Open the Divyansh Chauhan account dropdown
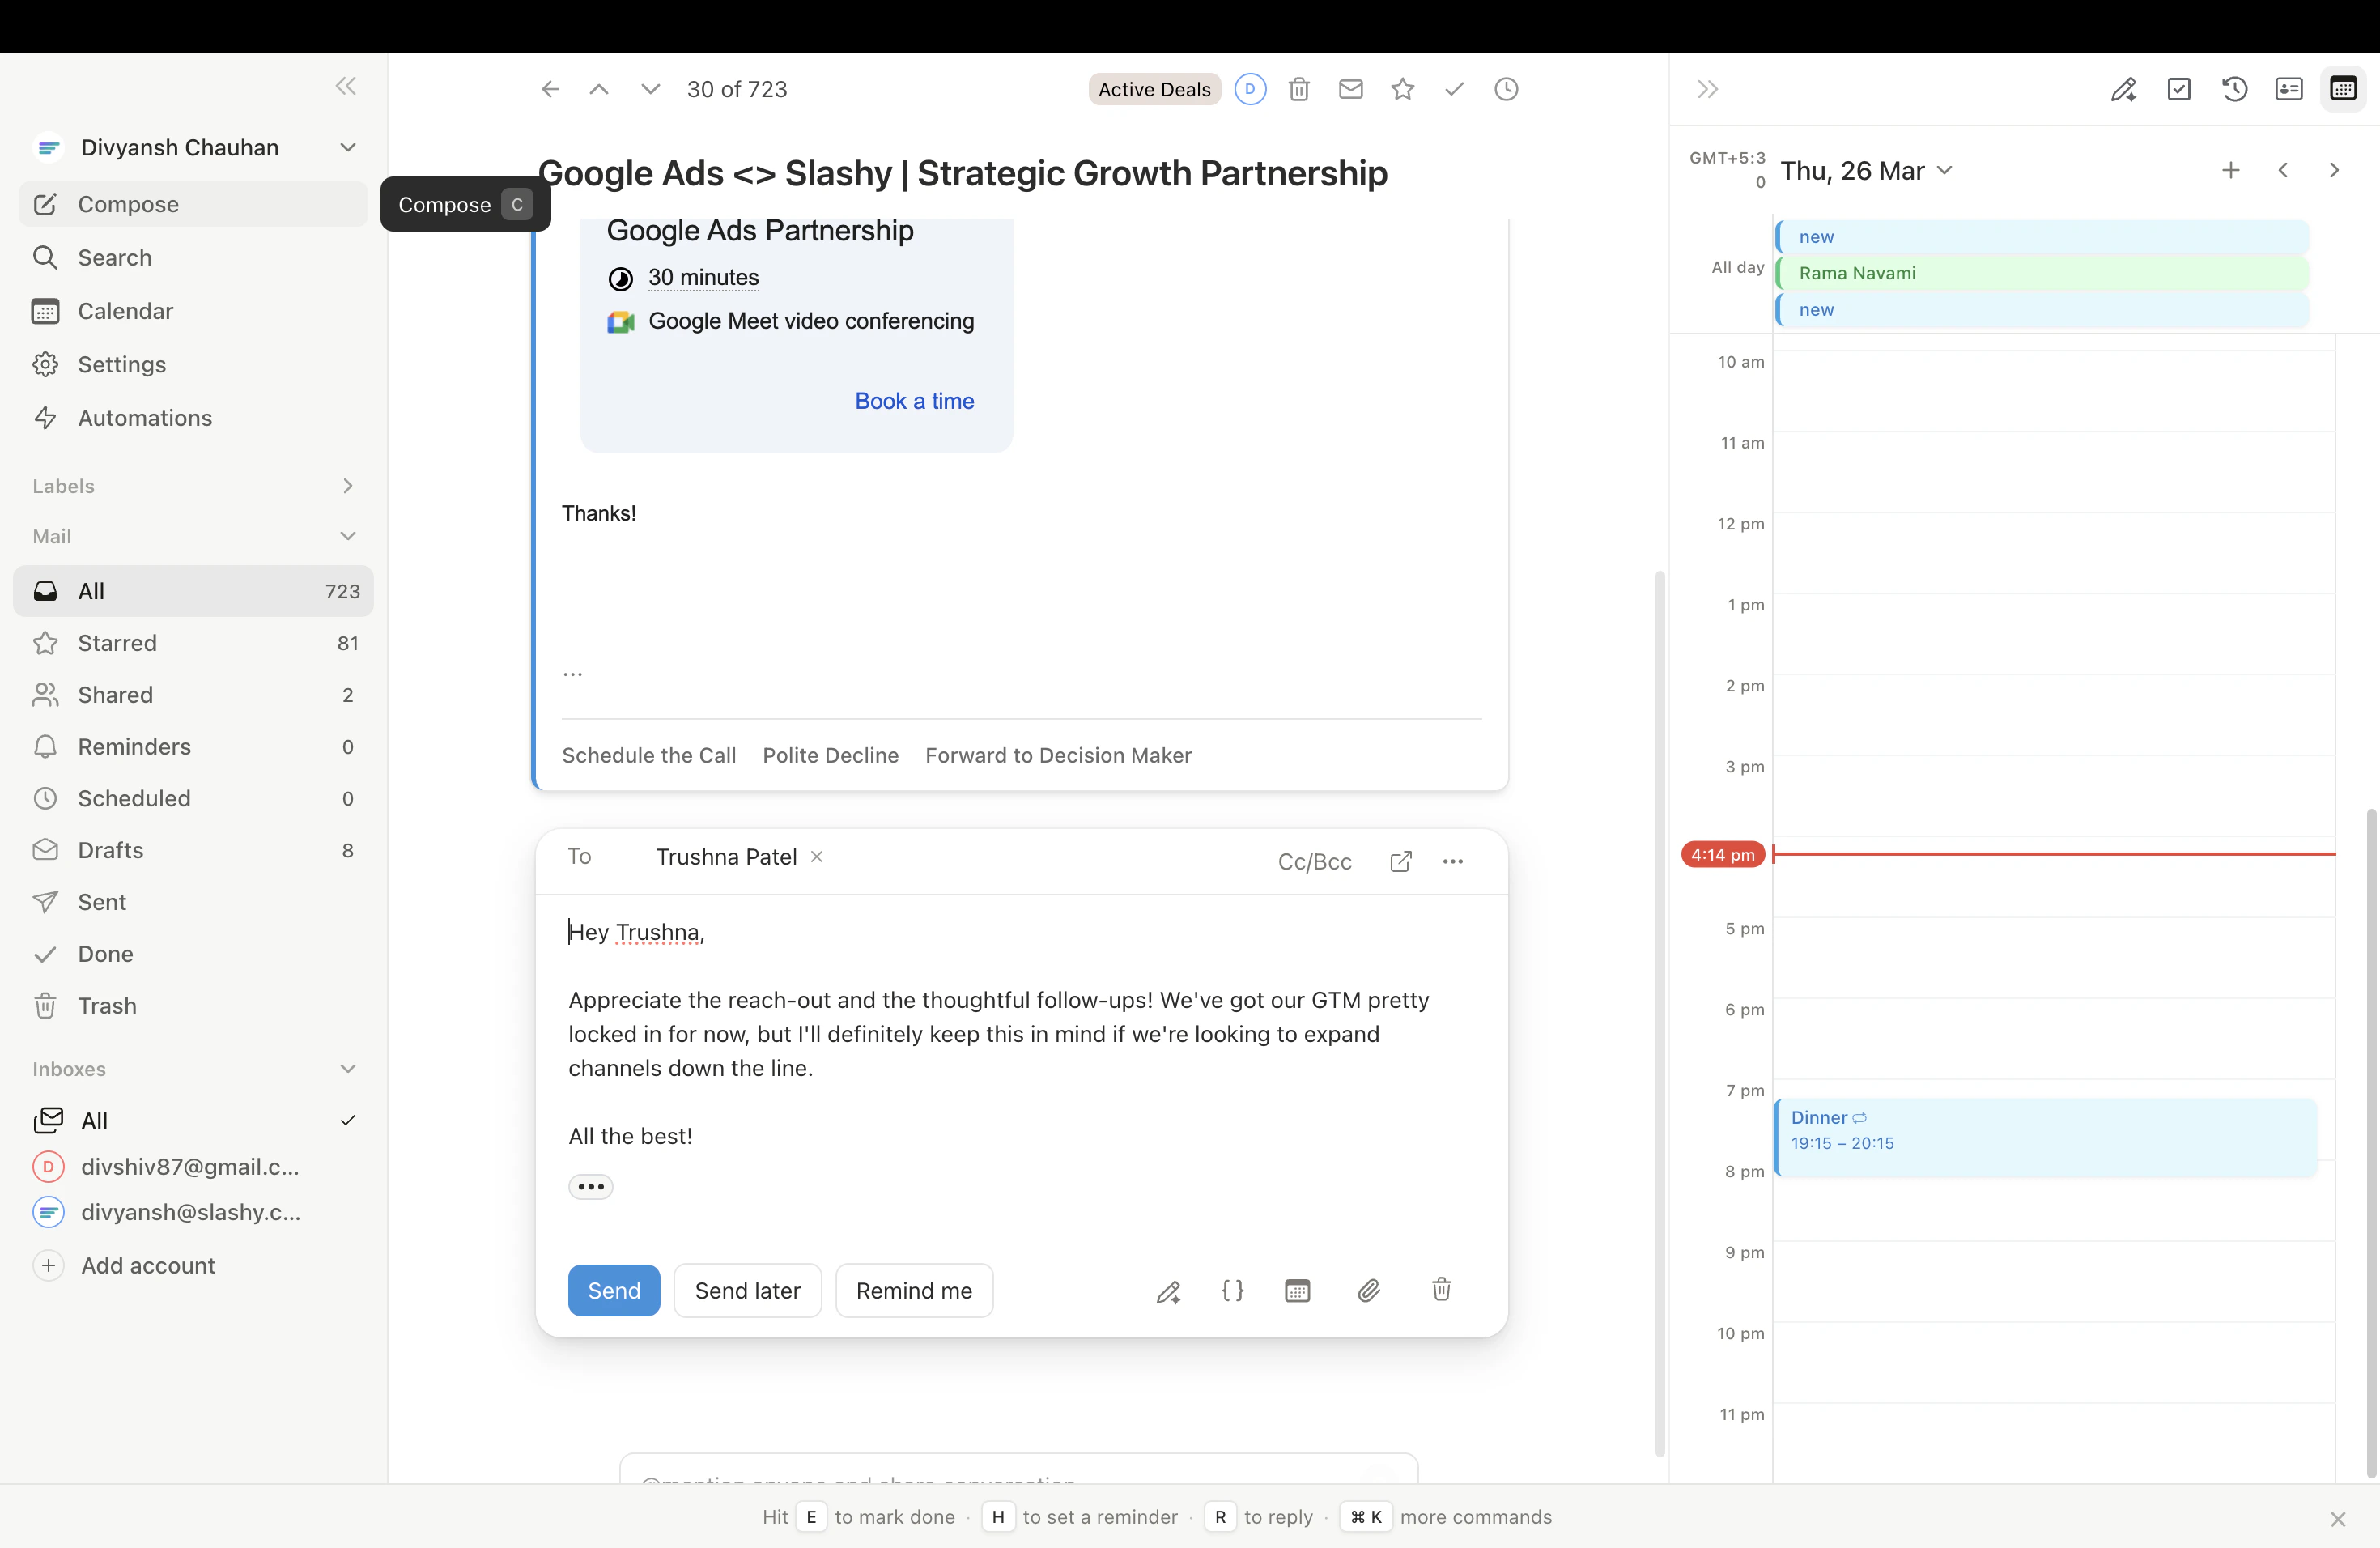2380x1548 pixels. click(347, 147)
